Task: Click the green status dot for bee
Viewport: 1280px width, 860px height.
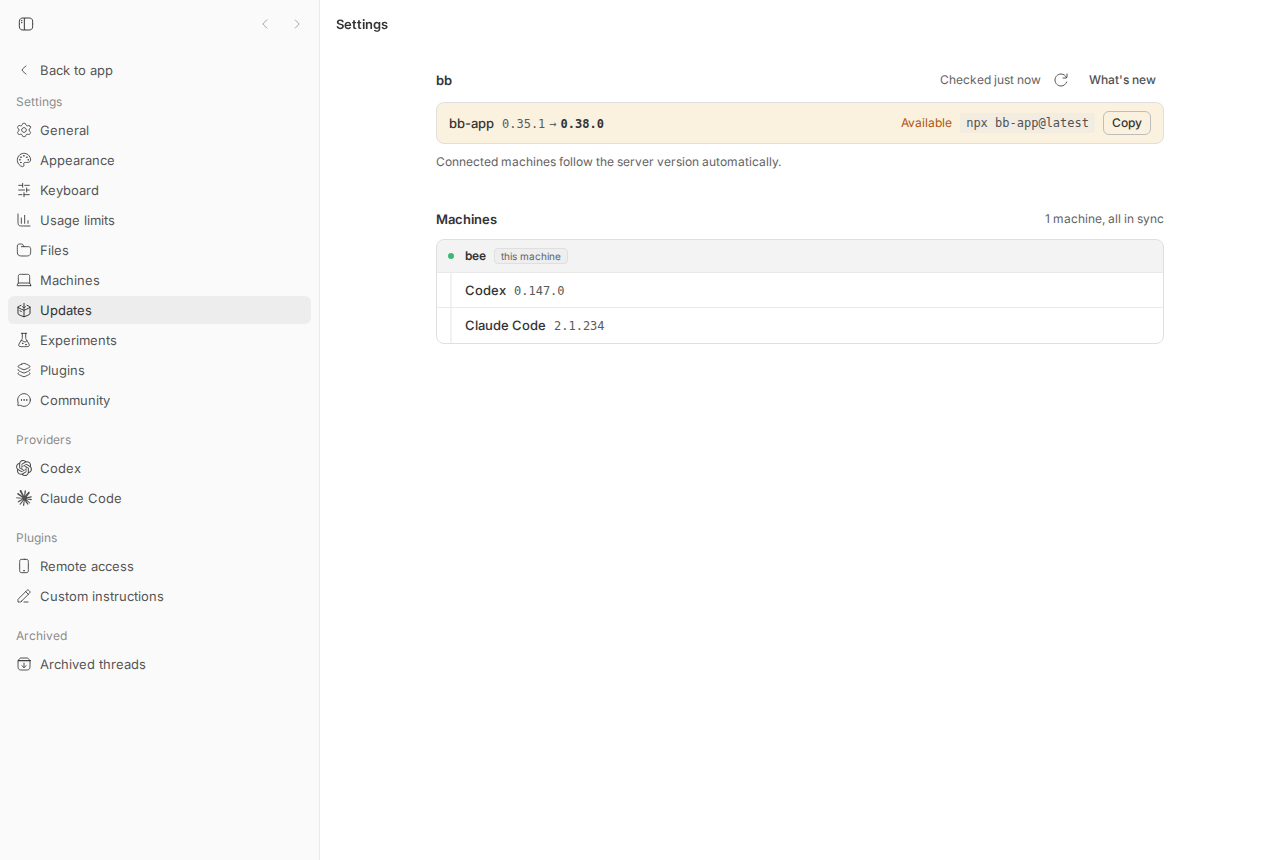Action: (x=451, y=256)
